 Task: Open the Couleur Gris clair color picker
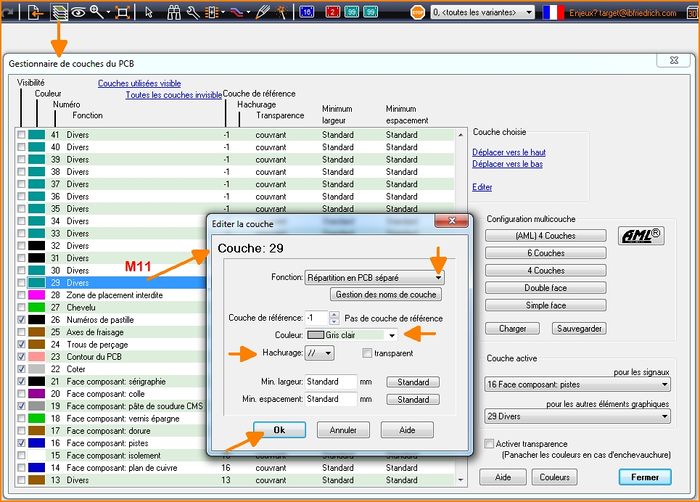392,335
